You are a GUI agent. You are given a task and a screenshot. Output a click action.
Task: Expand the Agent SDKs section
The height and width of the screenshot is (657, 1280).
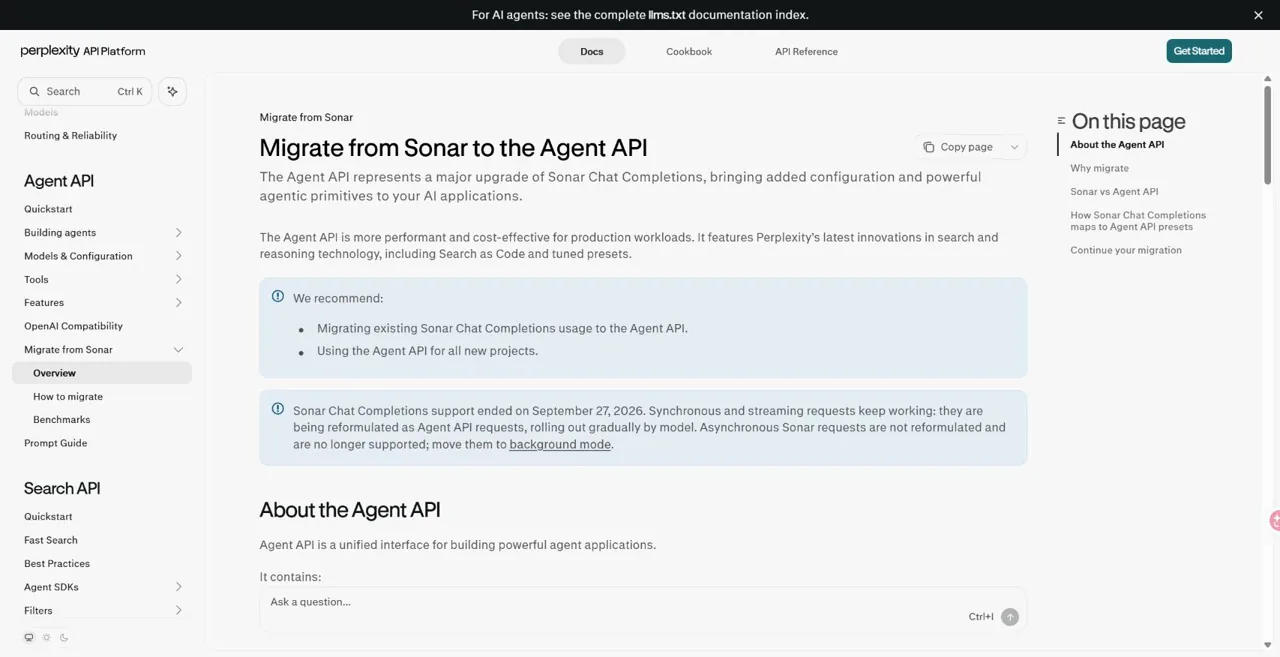coord(178,587)
